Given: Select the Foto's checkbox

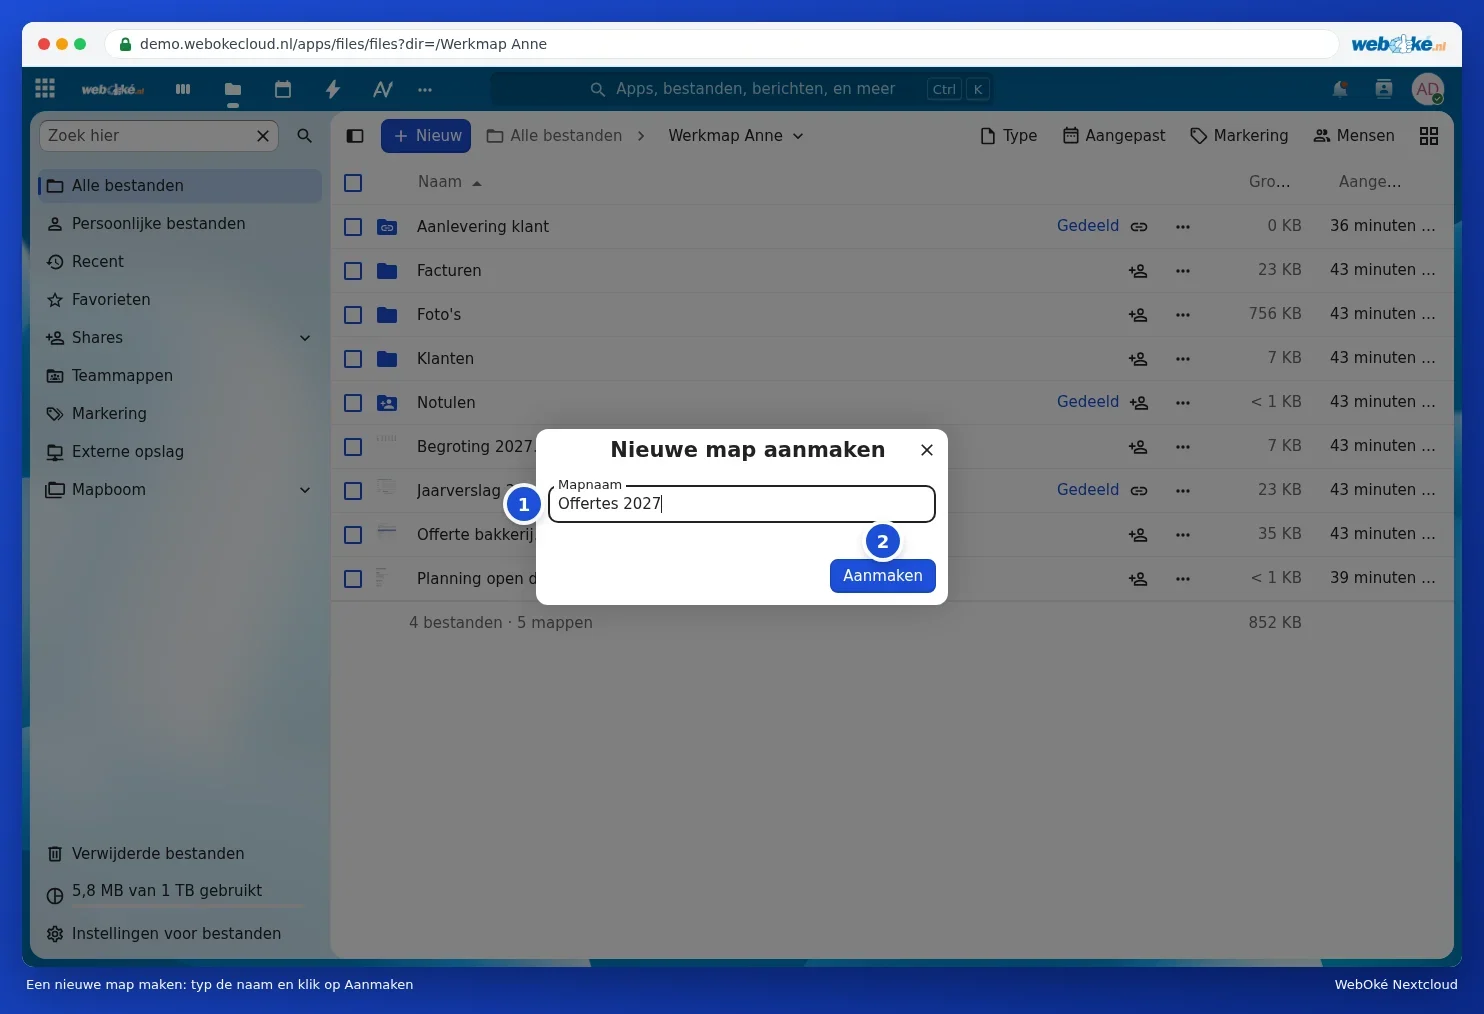Looking at the screenshot, I should coord(353,315).
